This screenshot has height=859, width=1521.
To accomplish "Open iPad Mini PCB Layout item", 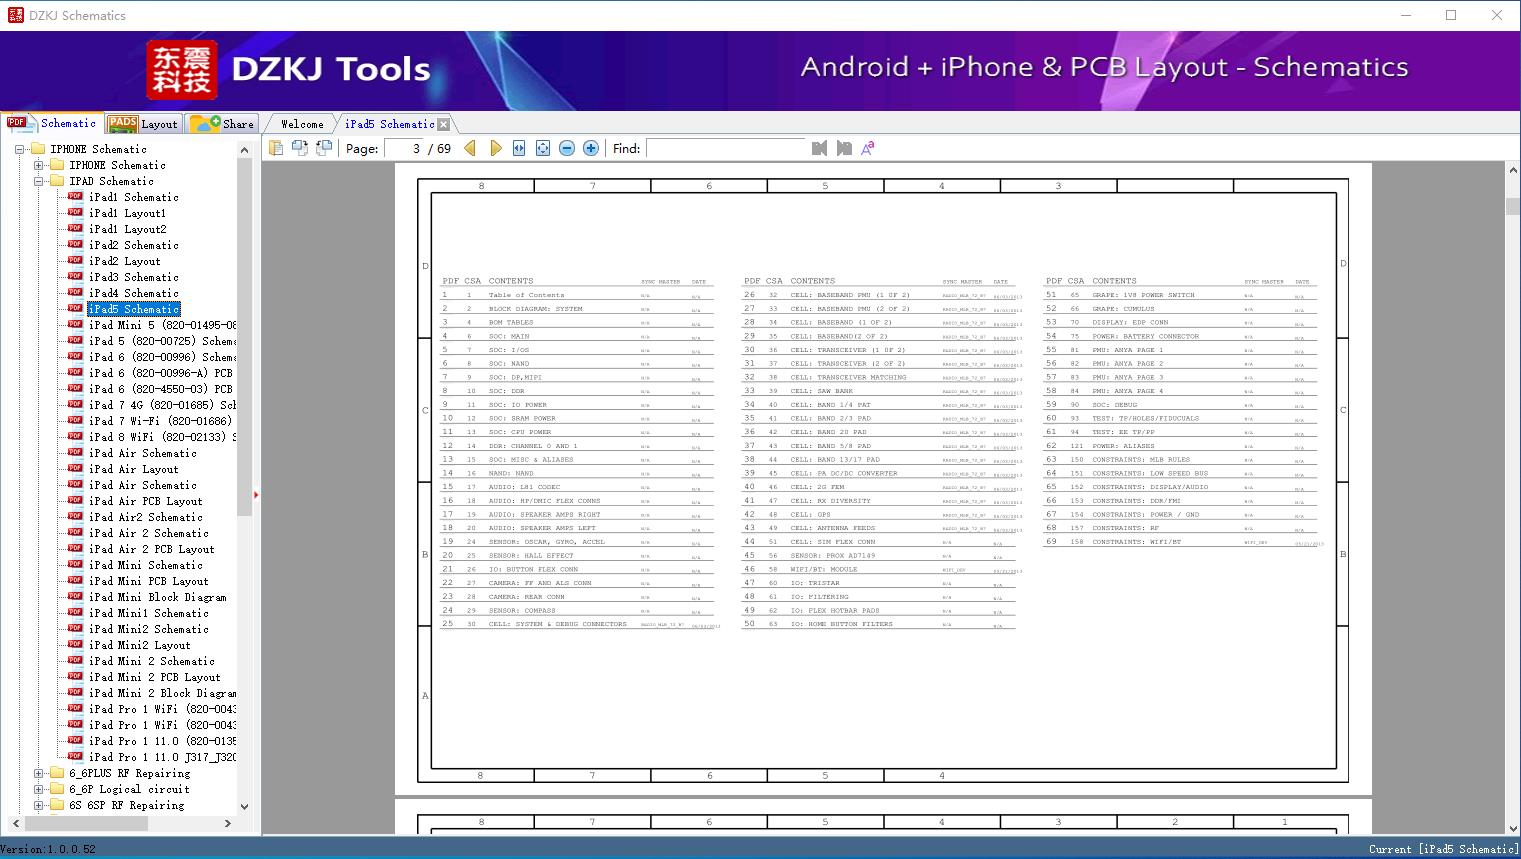I will coord(149,581).
